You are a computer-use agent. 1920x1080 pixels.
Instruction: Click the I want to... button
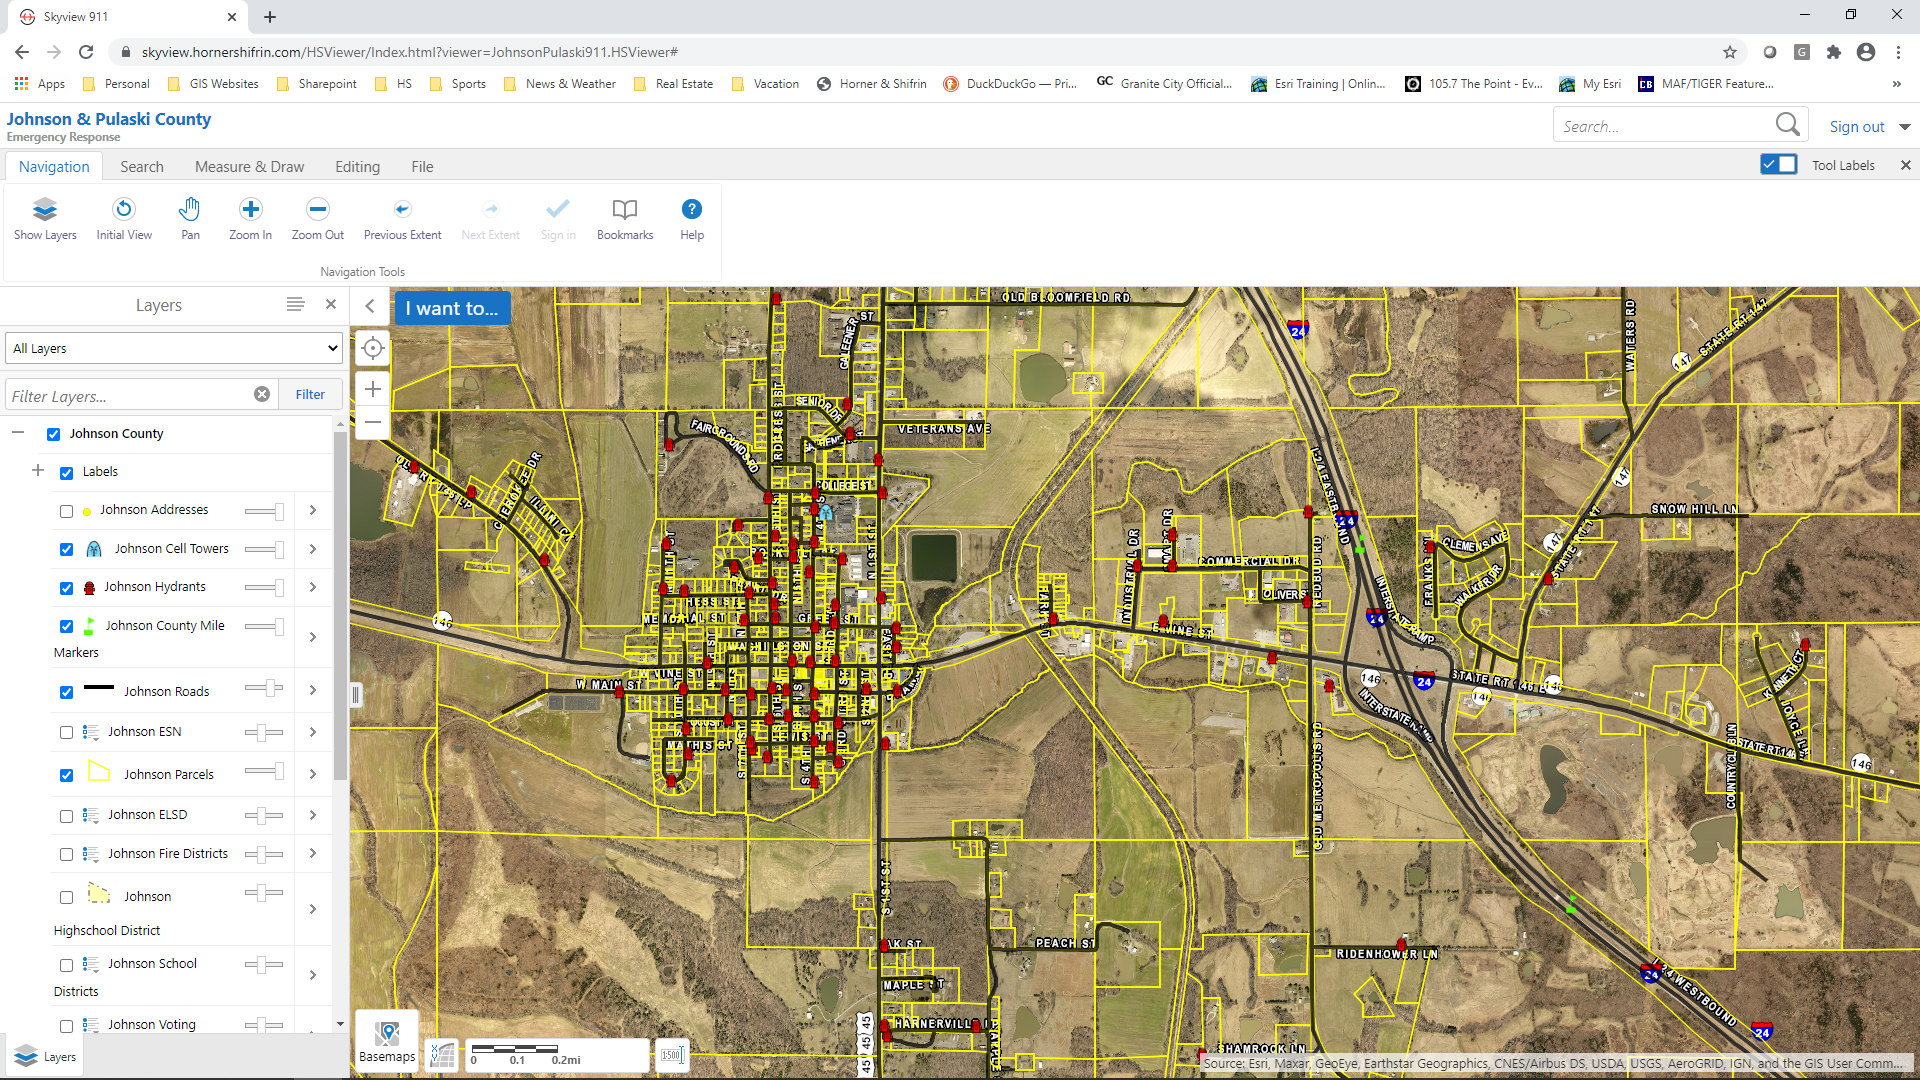(452, 308)
